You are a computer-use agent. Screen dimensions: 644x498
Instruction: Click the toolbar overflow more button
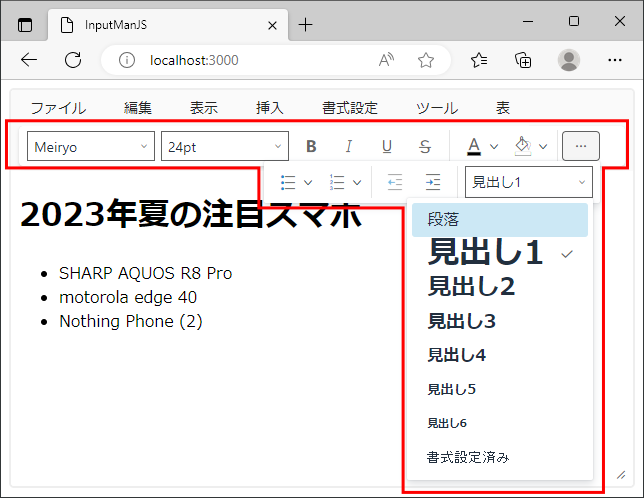(x=581, y=146)
